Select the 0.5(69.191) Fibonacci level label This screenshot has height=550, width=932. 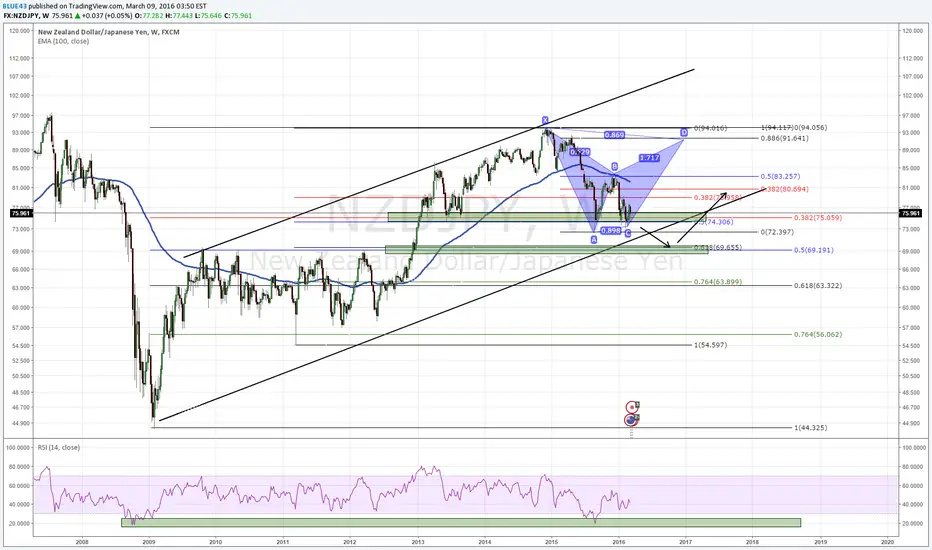pos(814,250)
